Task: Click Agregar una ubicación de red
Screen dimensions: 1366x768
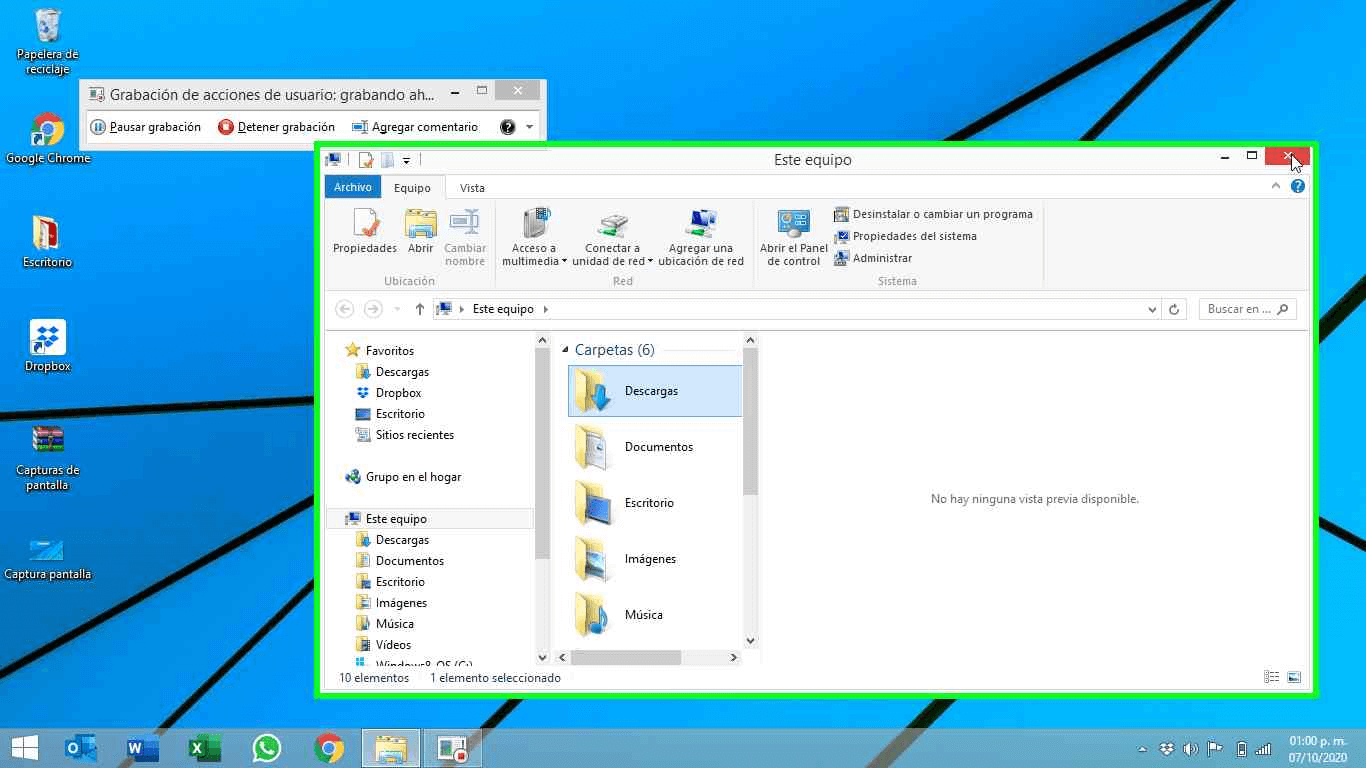Action: point(700,238)
